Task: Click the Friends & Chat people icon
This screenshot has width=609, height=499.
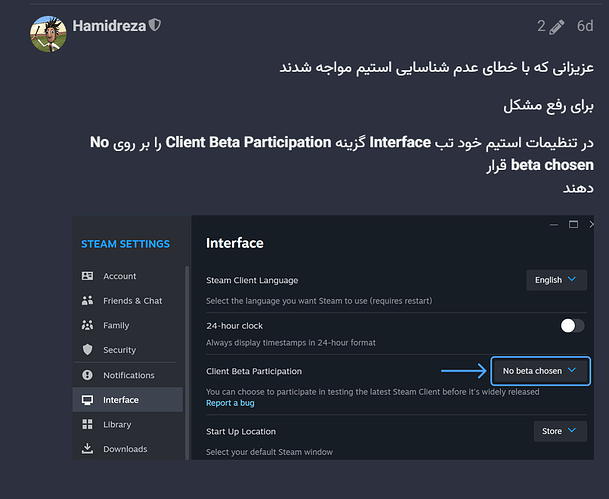Action: pyautogui.click(x=87, y=301)
